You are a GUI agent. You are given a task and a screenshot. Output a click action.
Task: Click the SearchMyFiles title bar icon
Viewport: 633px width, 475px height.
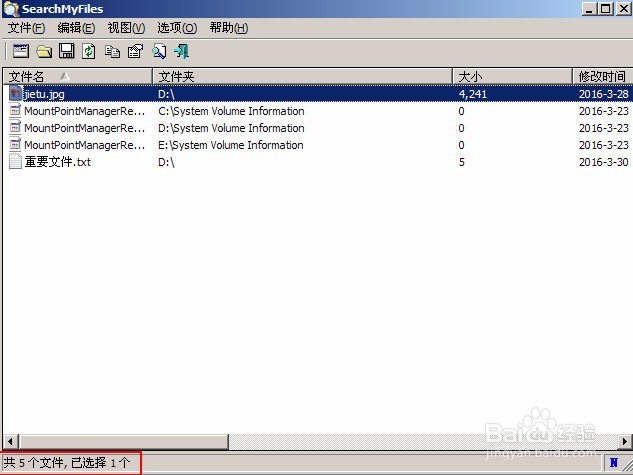click(11, 9)
